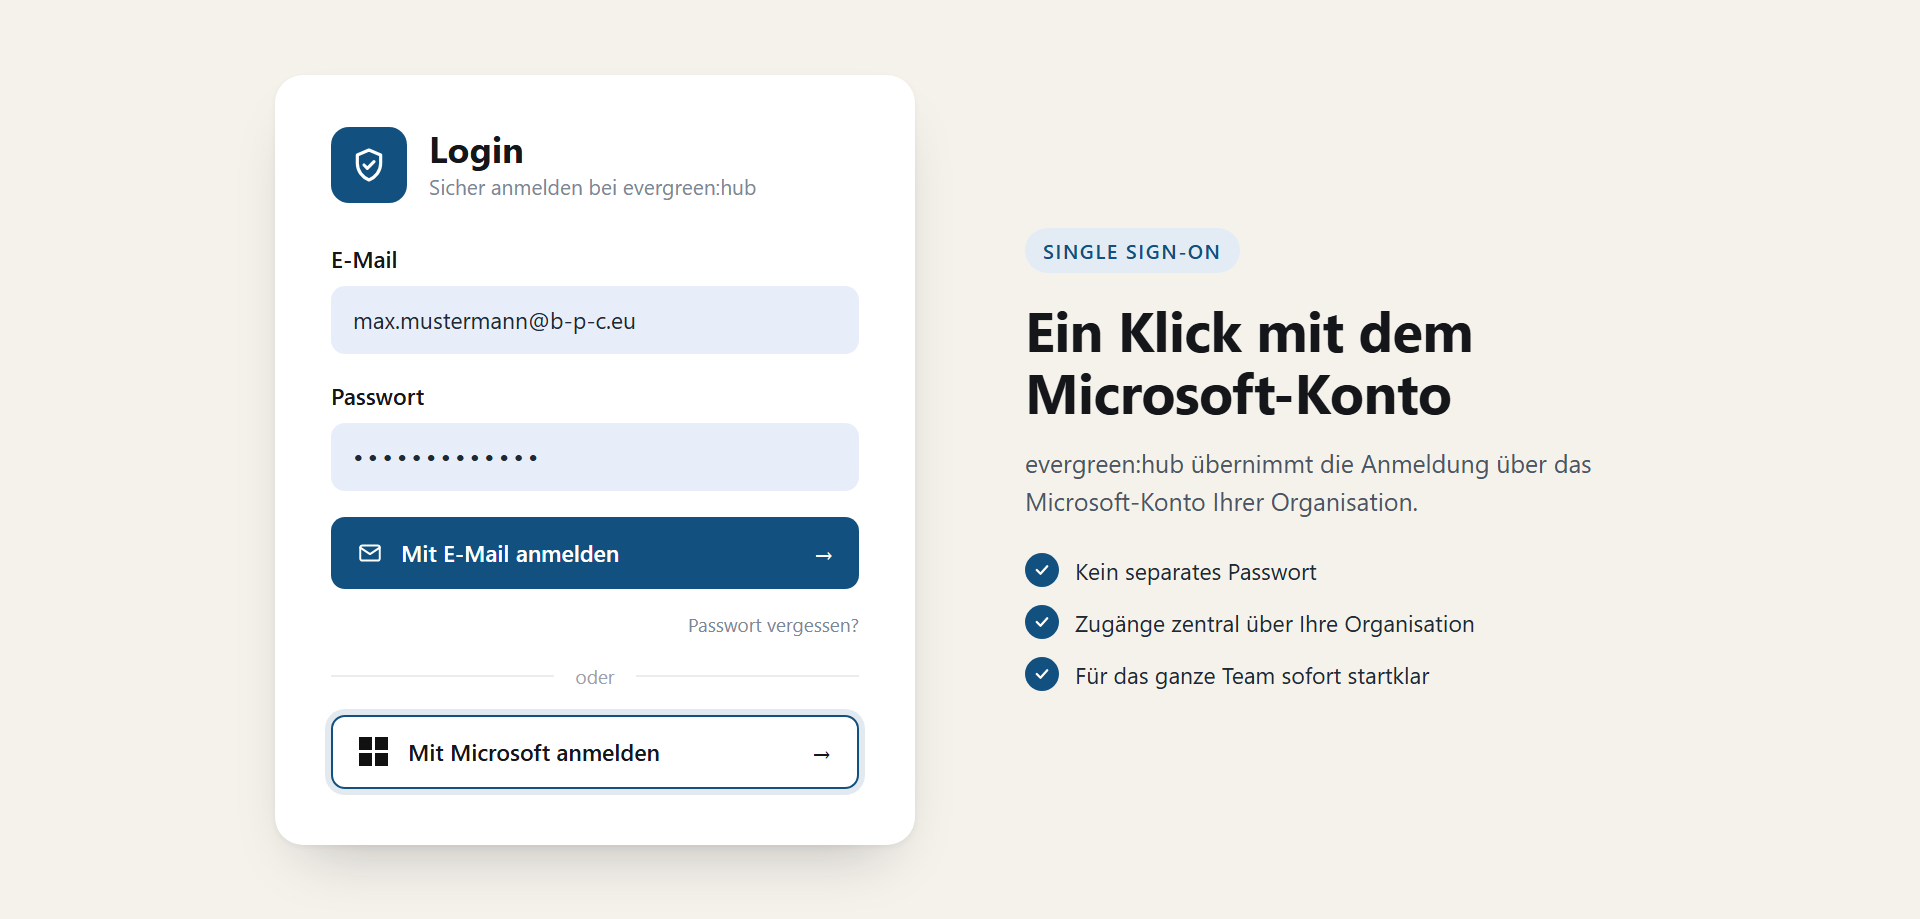Click the checkmark beside Für das ganze Team

[1042, 674]
